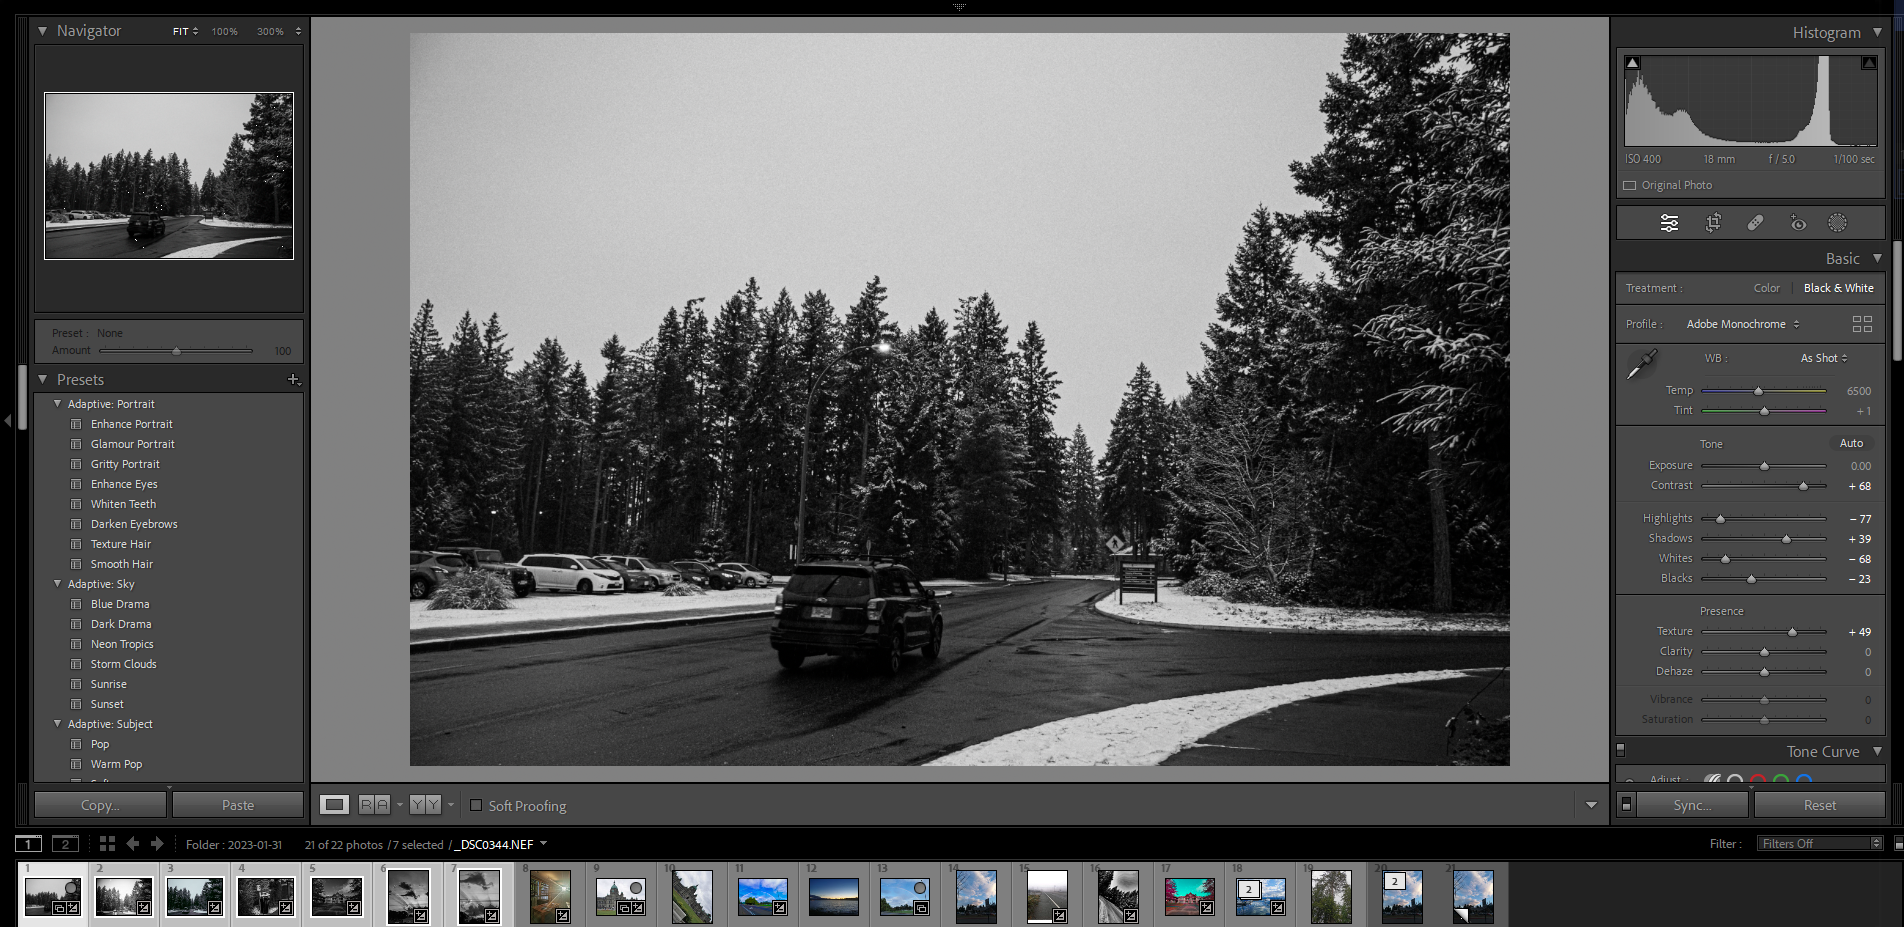Enable the Soft Proofing checkbox
1904x927 pixels.
[x=476, y=805]
